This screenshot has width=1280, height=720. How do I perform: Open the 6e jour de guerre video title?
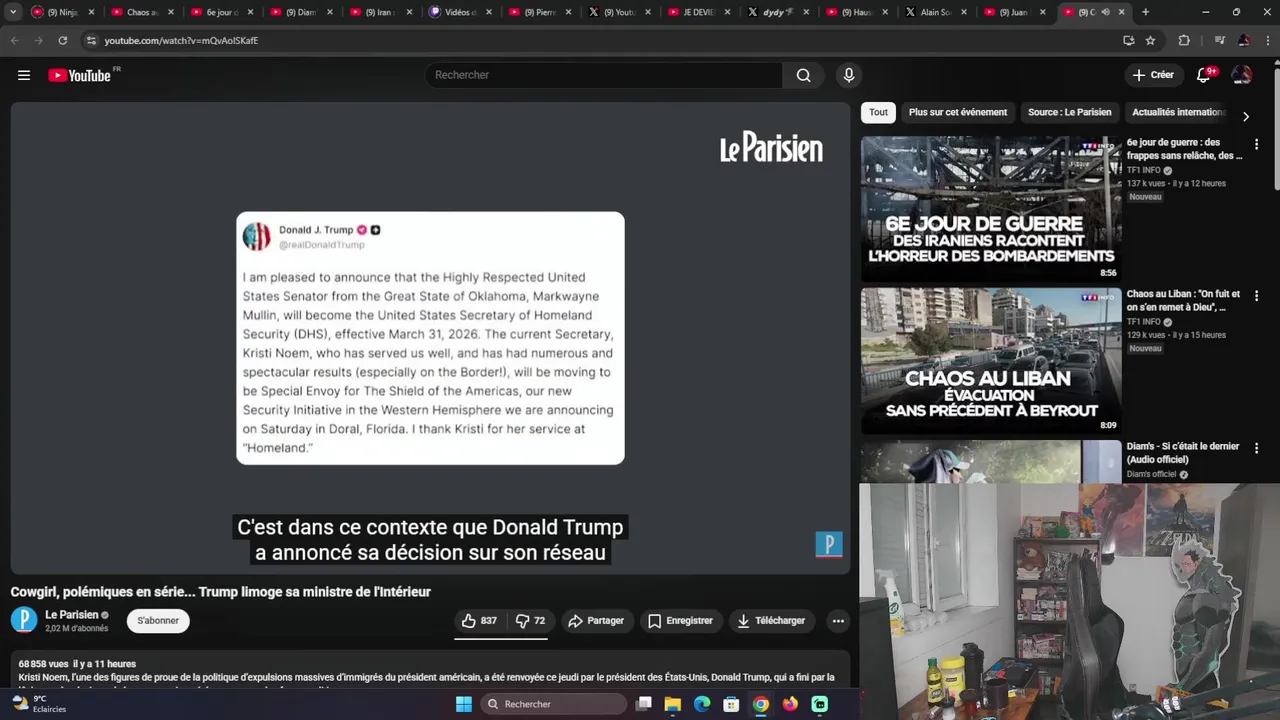coord(1184,149)
